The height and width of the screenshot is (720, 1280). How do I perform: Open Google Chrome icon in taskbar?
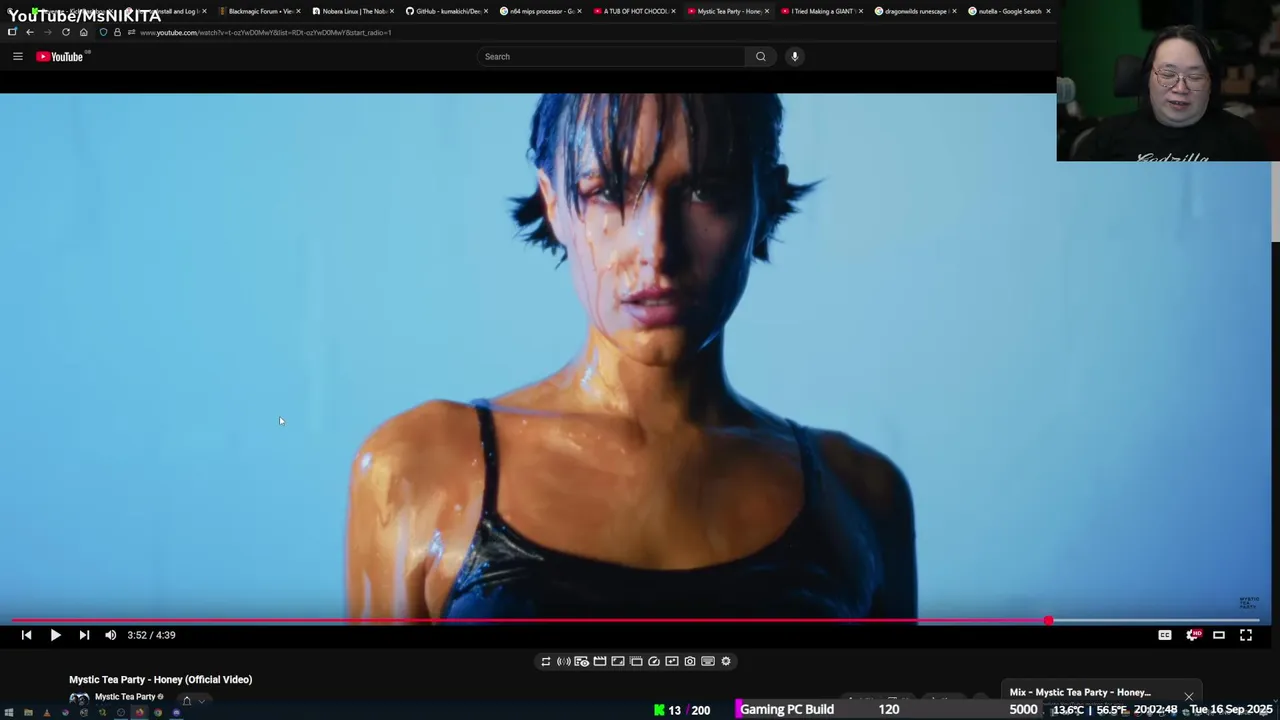pos(158,712)
